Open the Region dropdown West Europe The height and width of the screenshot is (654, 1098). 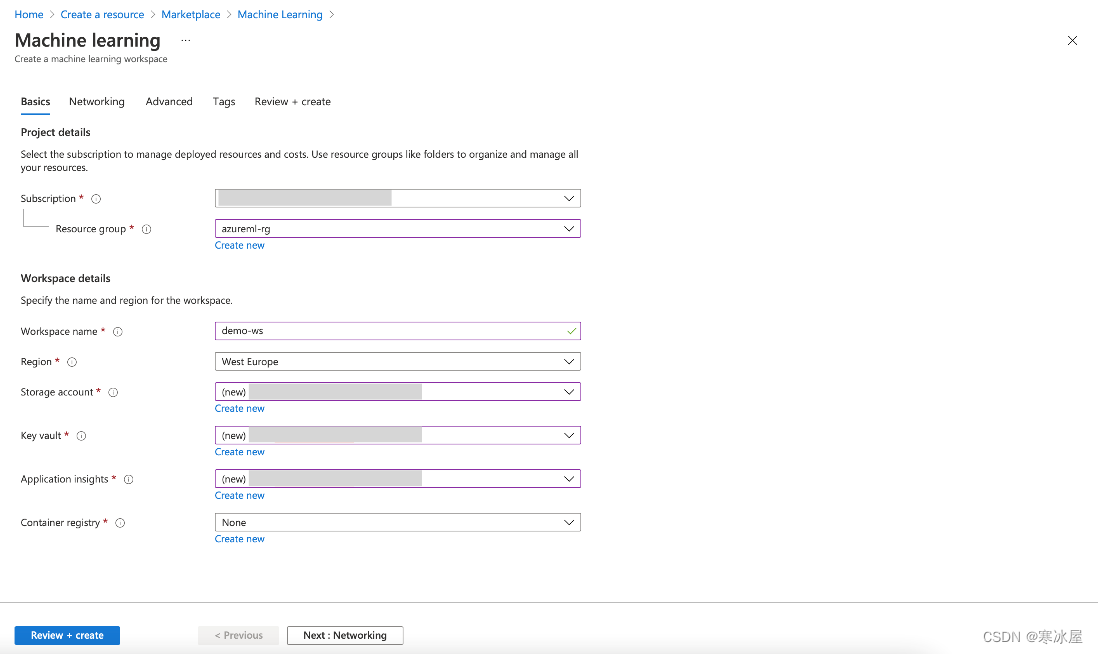point(398,361)
